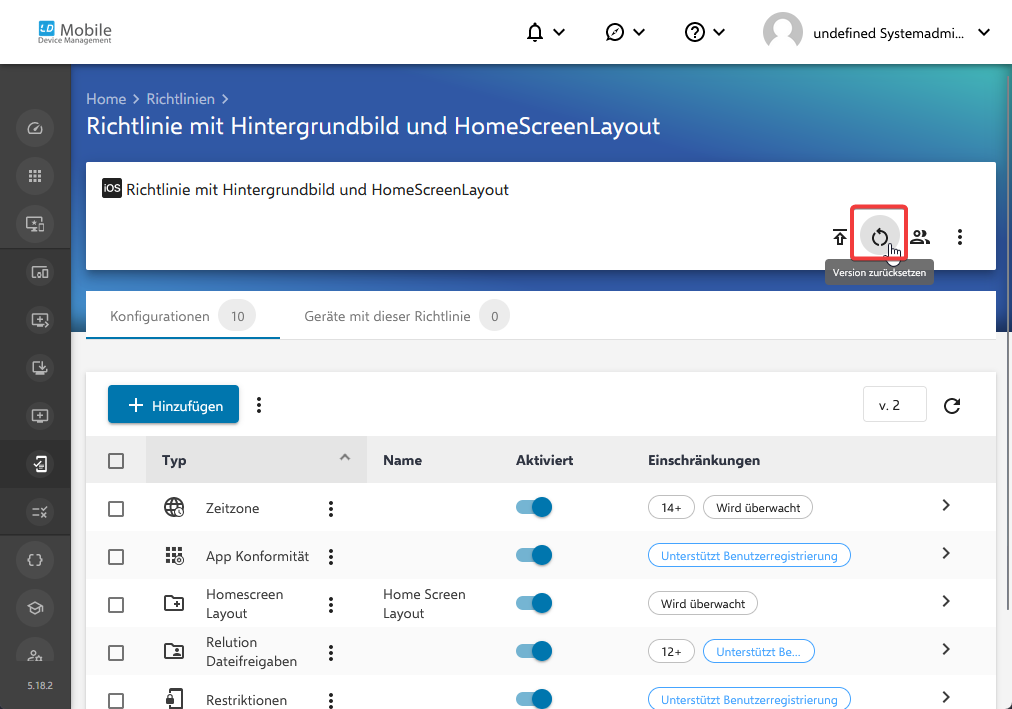Disable the Homescreen Layout activation toggle
Screen dimensions: 1012x709
pos(534,603)
